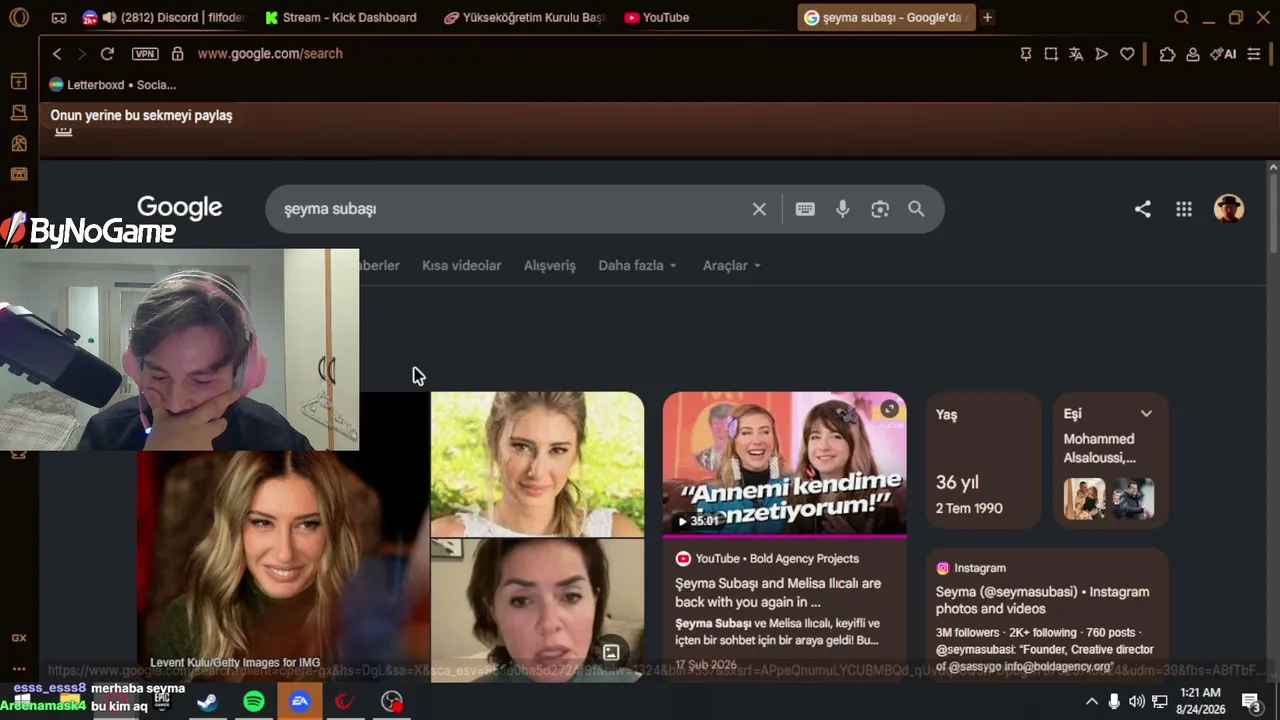
Task: Add page to bookmarks with heart icon
Action: tap(1127, 54)
